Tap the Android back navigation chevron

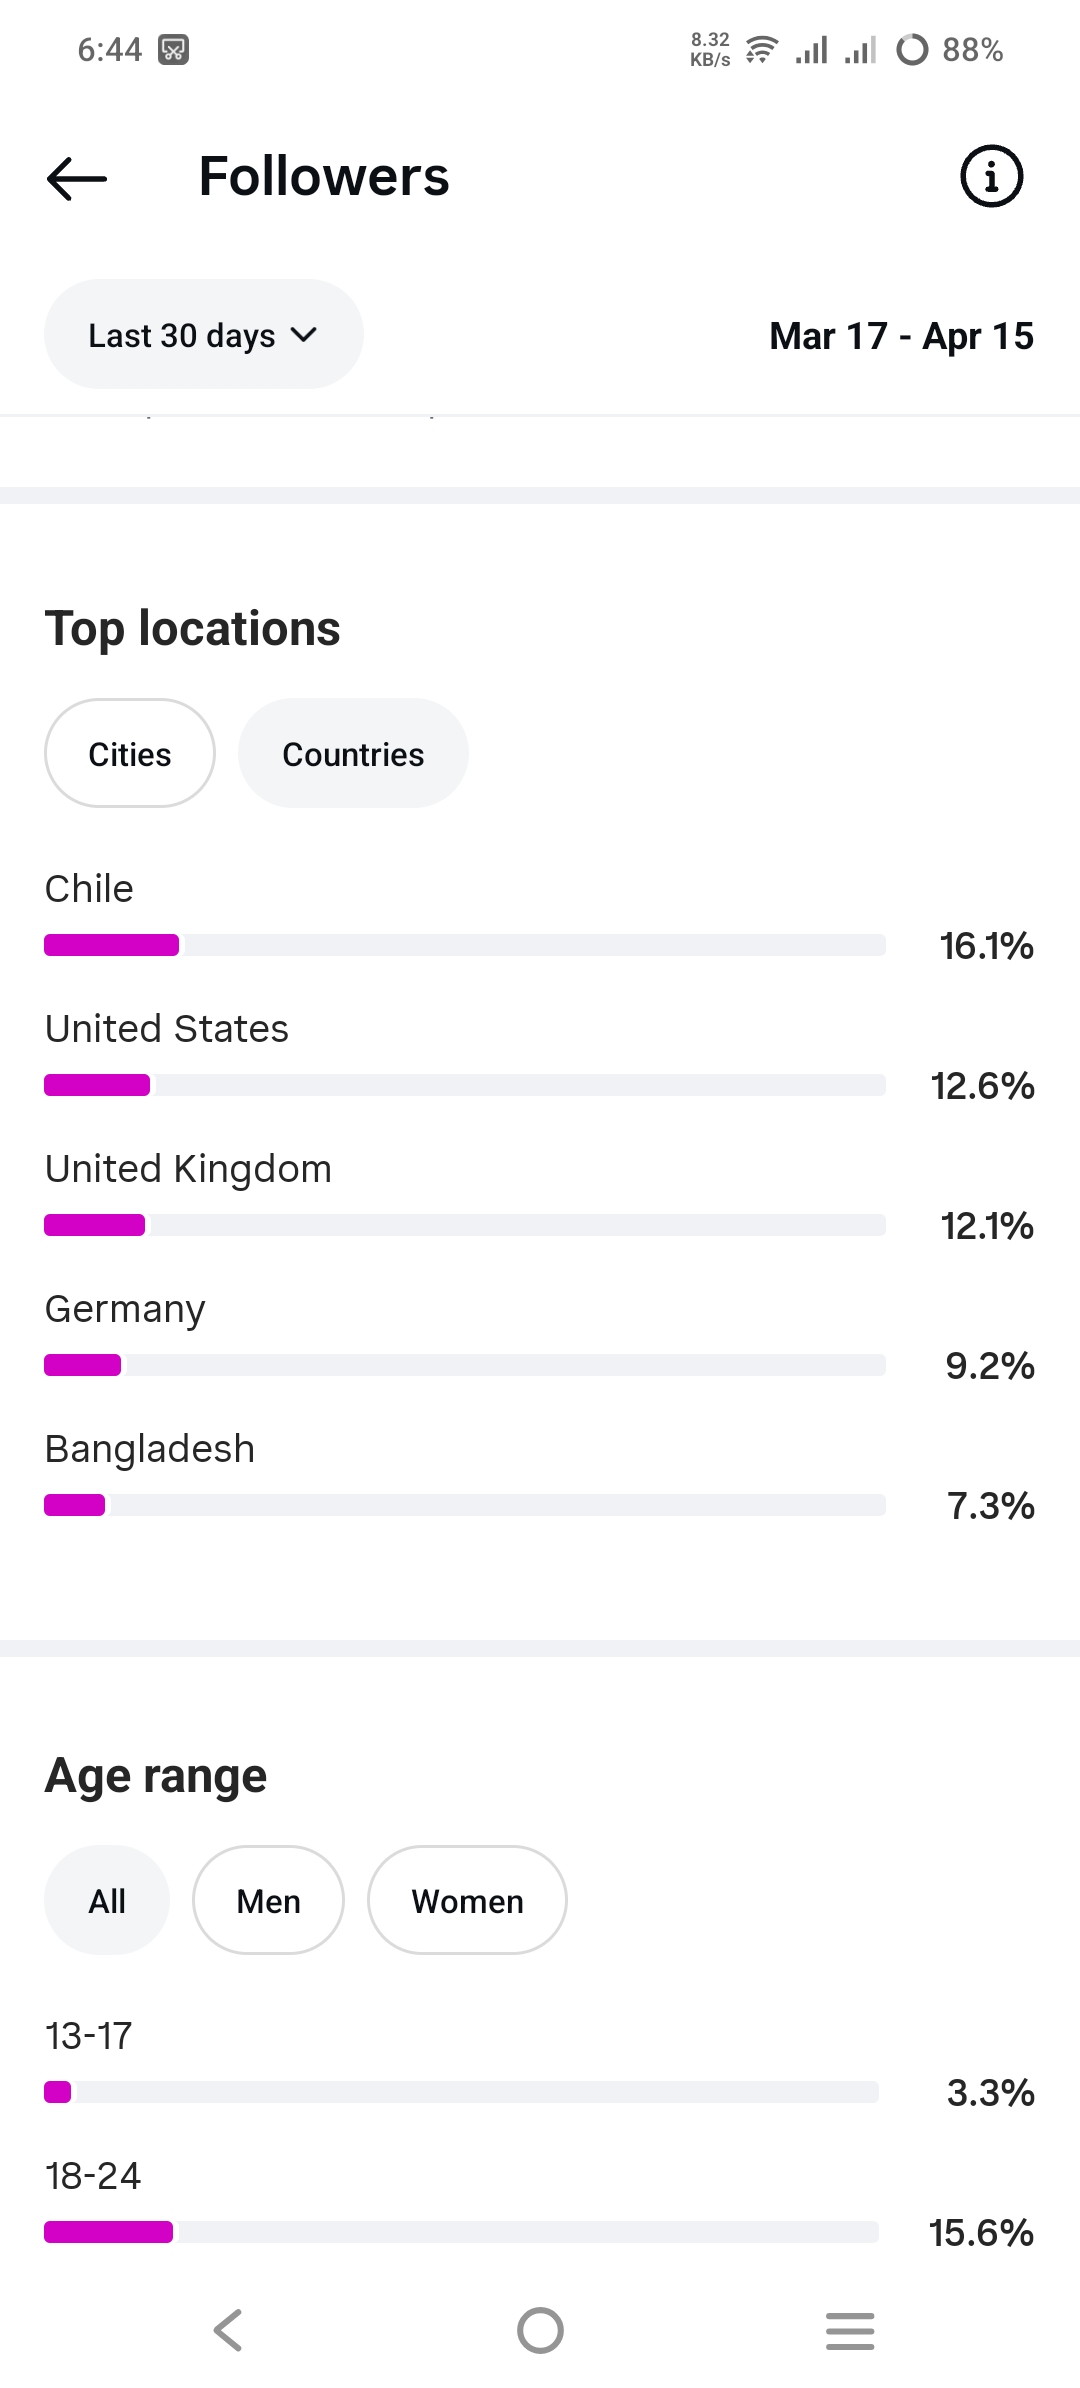coord(228,2330)
